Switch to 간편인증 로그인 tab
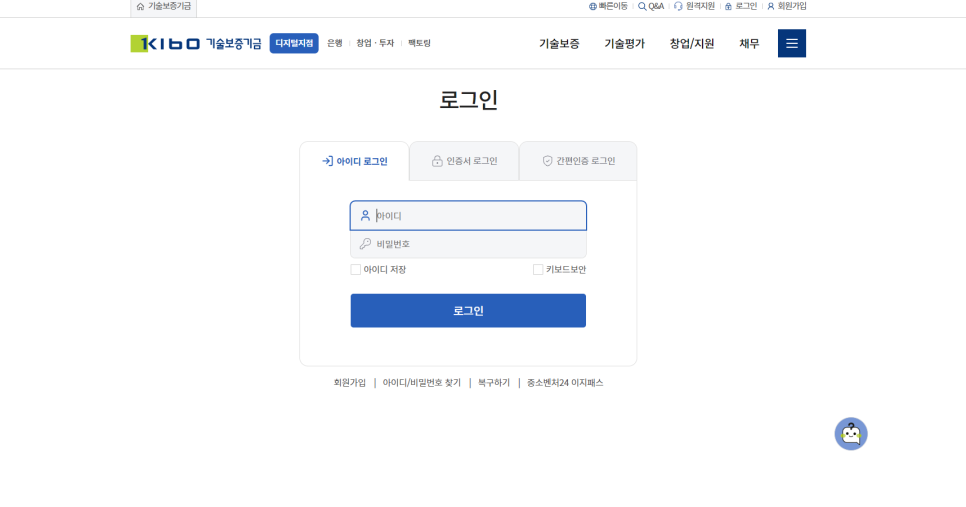Image resolution: width=966 pixels, height=507 pixels. pyautogui.click(x=578, y=161)
